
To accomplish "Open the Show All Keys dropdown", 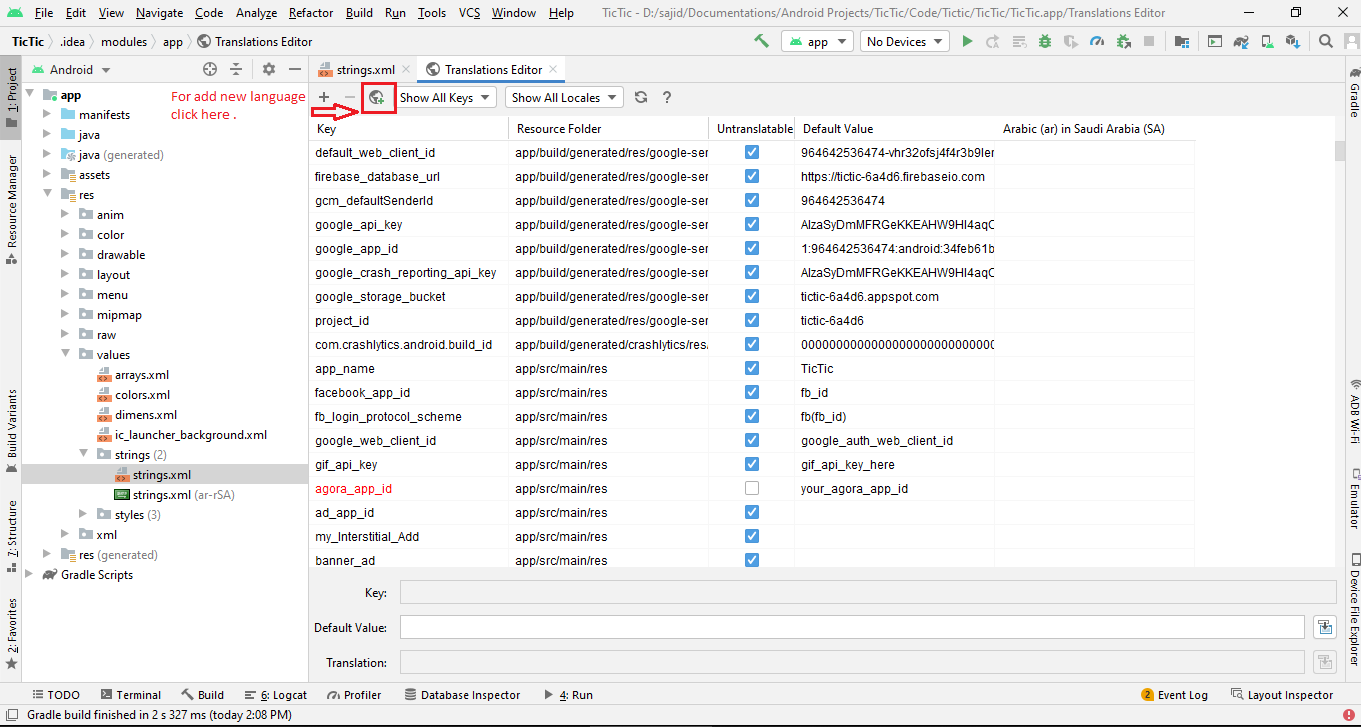I will click(x=445, y=97).
